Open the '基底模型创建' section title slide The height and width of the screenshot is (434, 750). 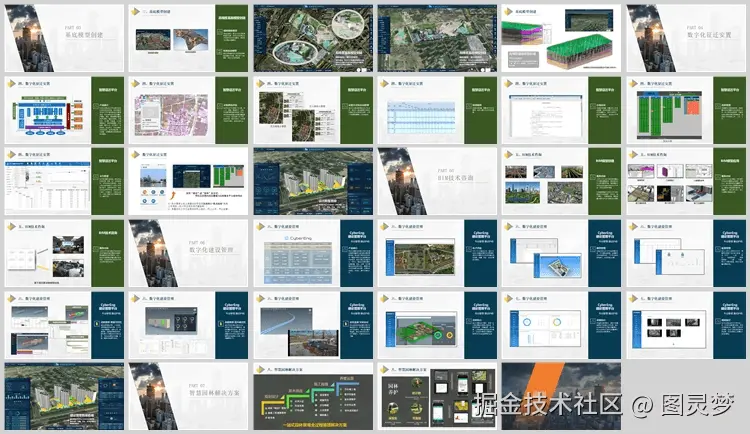coord(64,38)
